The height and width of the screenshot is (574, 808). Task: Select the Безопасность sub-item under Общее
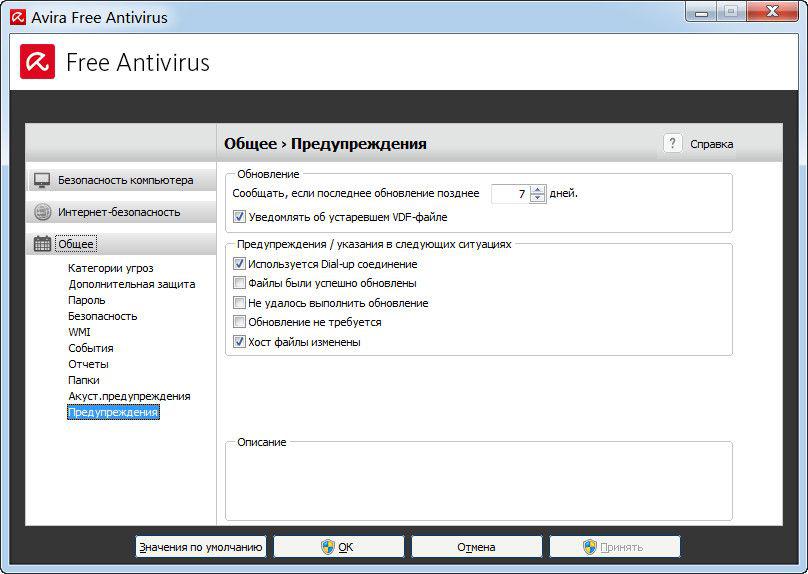coord(103,316)
